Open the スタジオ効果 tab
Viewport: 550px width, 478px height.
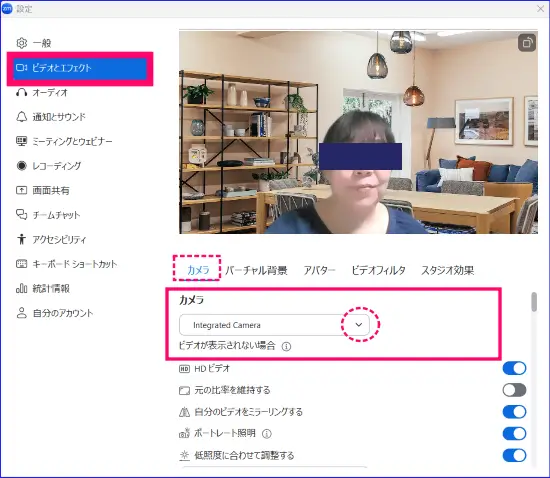[447, 270]
